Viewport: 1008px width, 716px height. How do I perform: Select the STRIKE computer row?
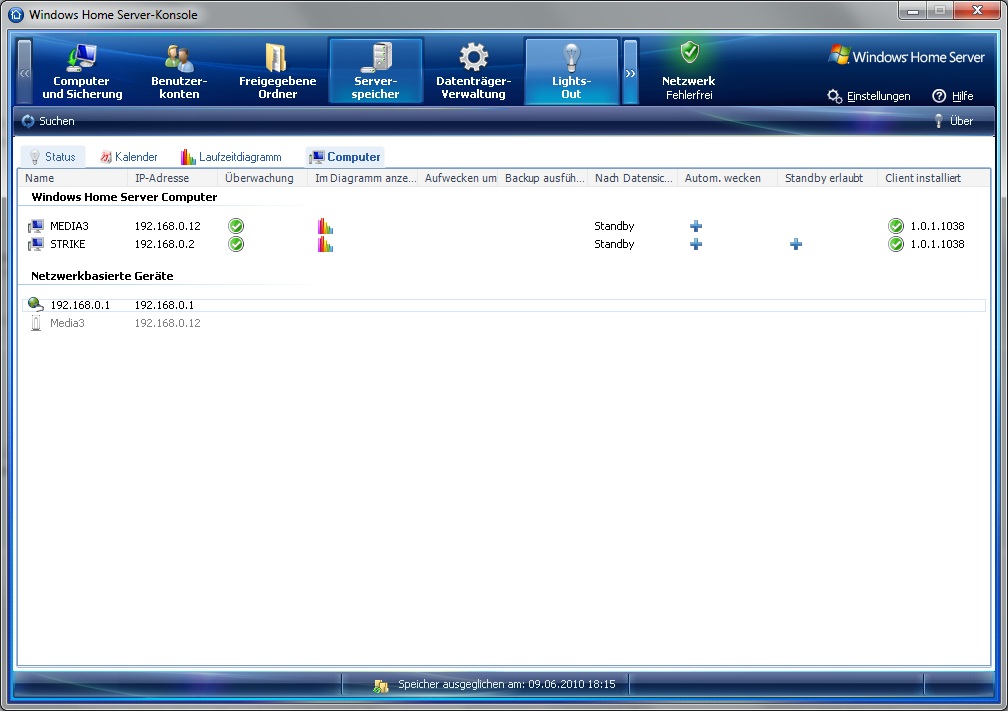[505, 244]
